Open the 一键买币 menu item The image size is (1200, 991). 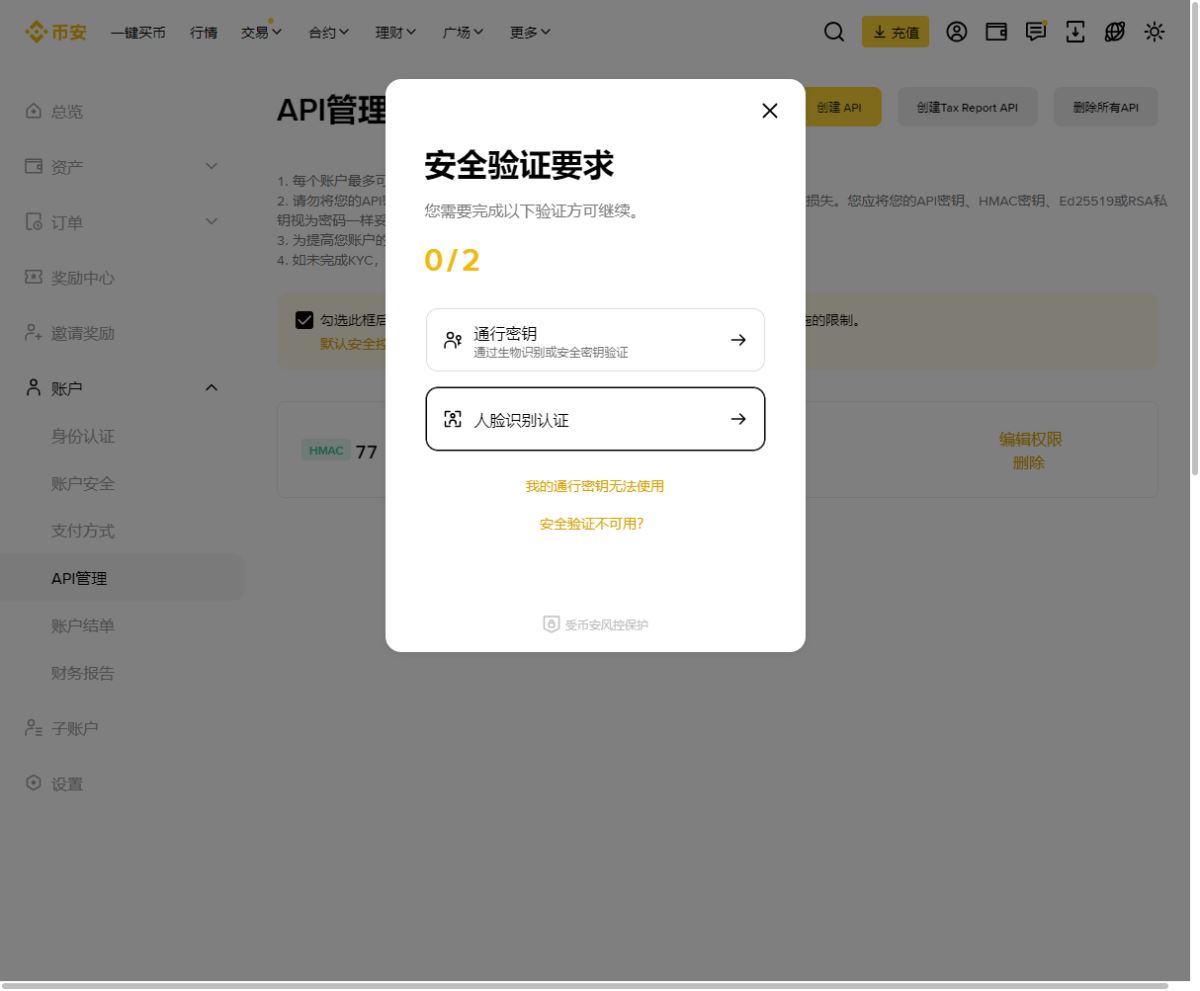(x=140, y=31)
